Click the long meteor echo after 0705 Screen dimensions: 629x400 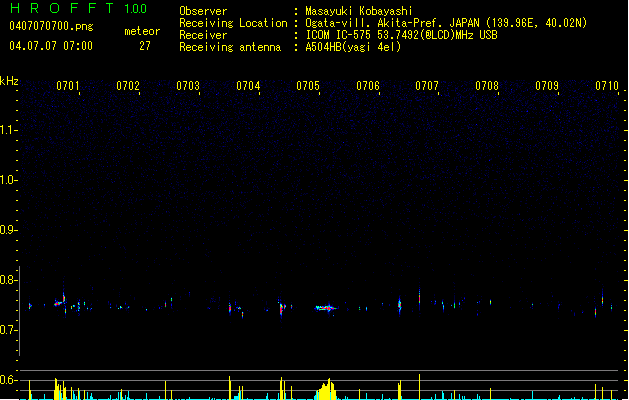[327, 308]
